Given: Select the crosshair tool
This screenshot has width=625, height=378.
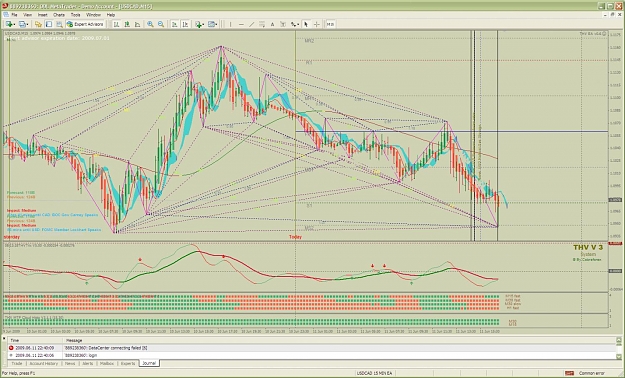Looking at the screenshot, I should point(316,24).
